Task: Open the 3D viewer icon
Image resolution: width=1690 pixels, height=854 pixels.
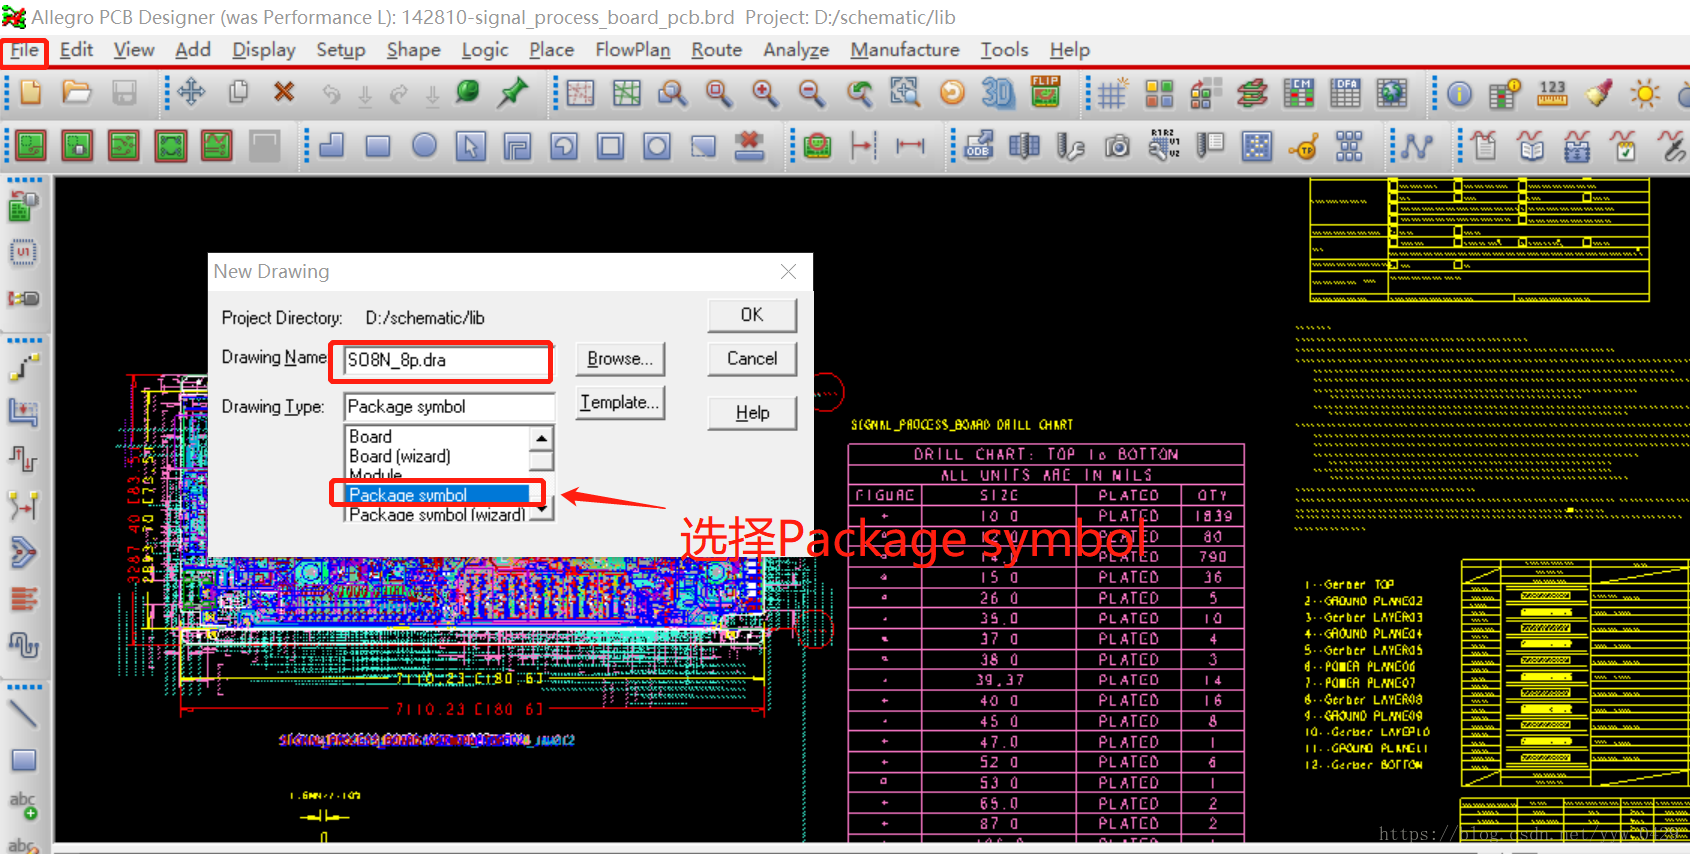Action: [998, 94]
